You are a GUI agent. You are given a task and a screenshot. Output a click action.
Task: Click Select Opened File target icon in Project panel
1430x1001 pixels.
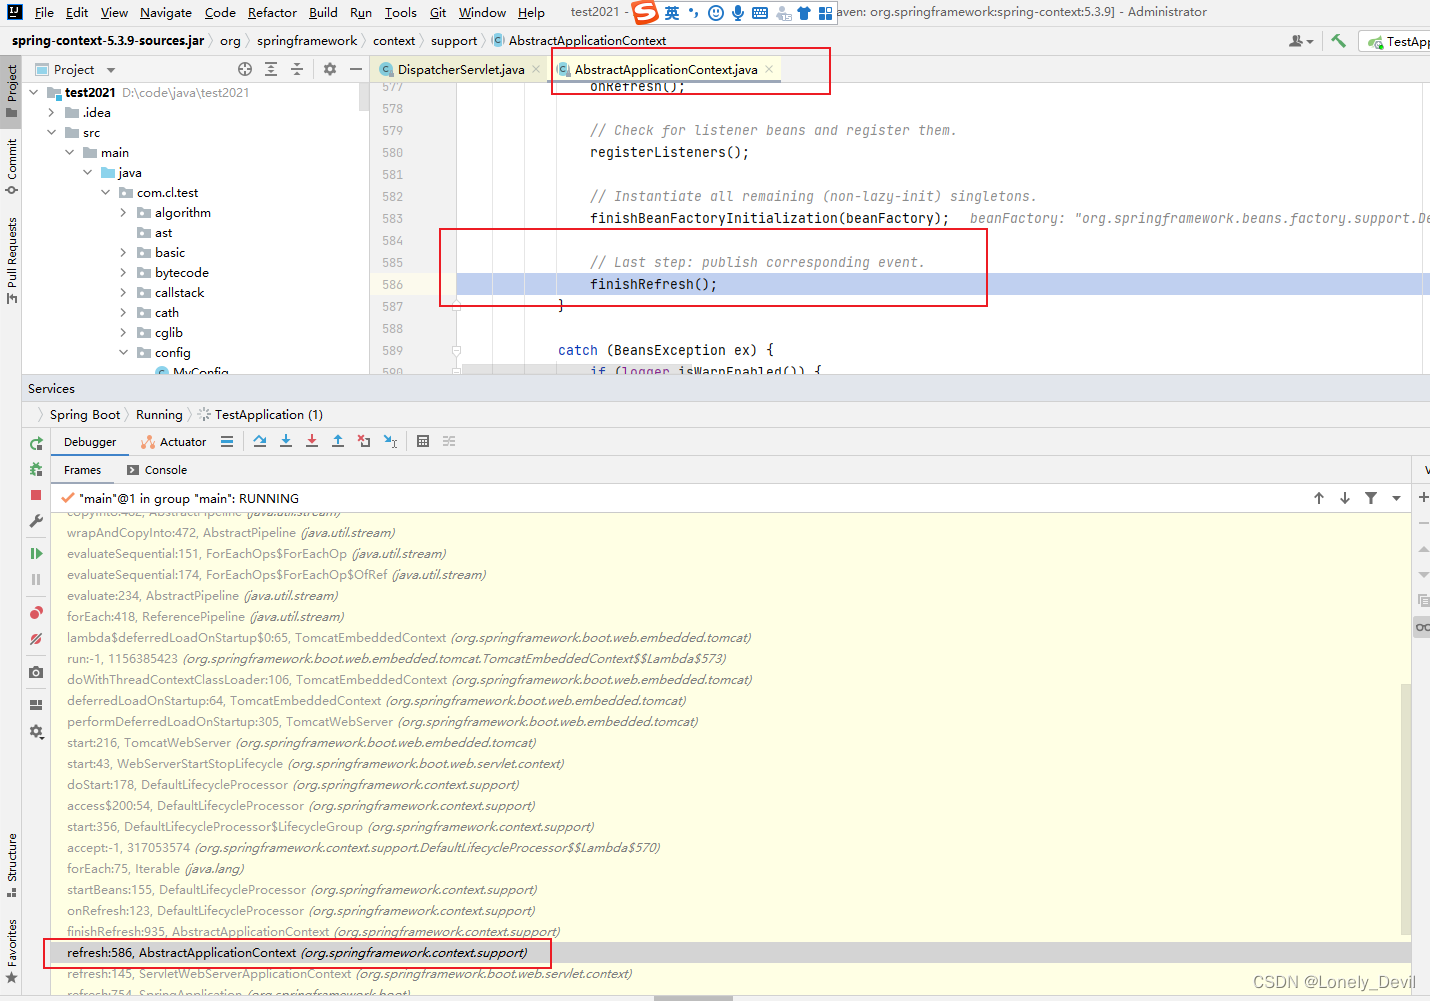(245, 69)
